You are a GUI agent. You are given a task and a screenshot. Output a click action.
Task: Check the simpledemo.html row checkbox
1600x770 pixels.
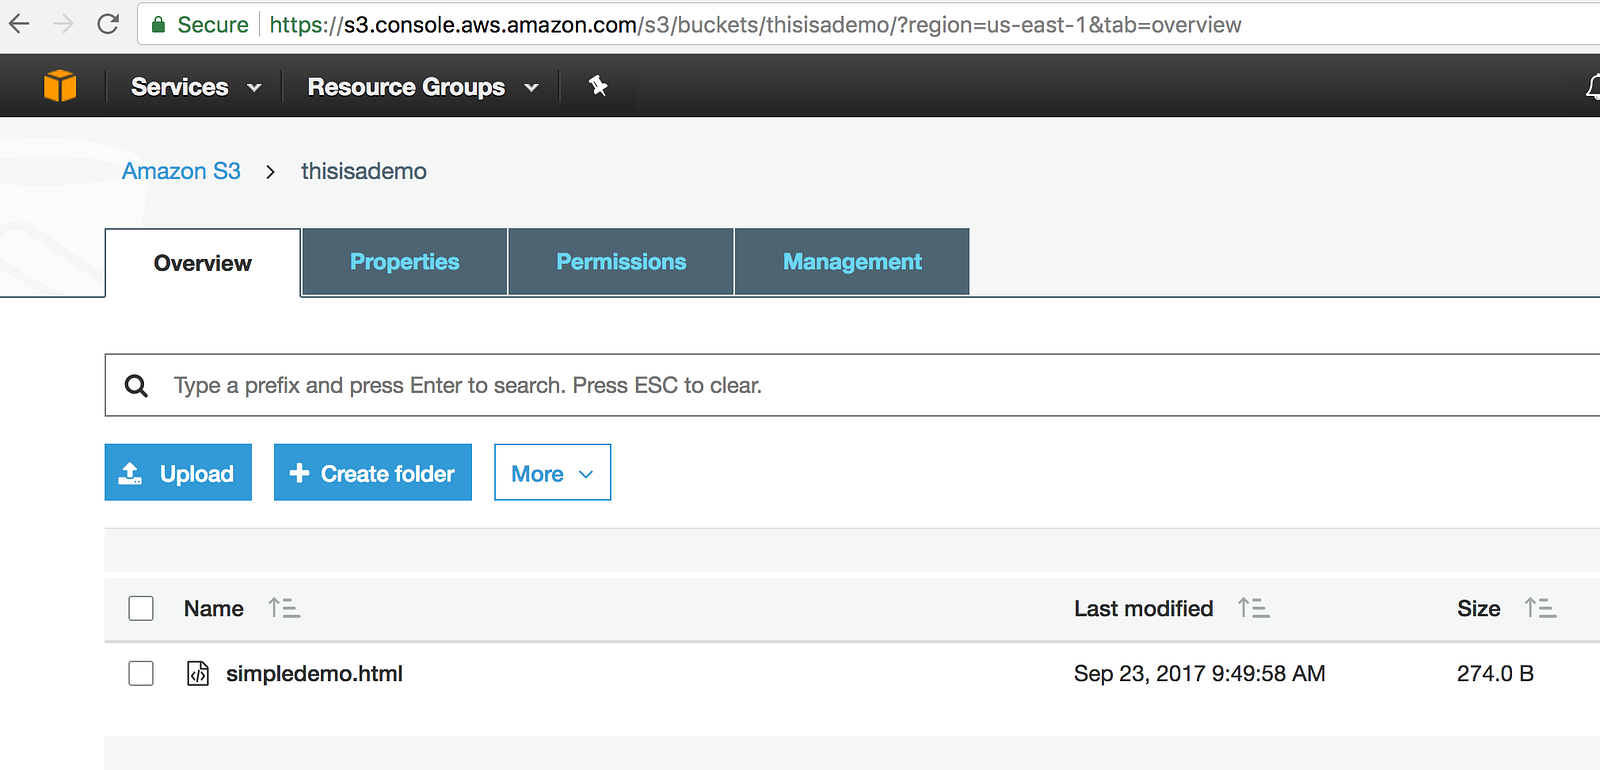pyautogui.click(x=141, y=674)
